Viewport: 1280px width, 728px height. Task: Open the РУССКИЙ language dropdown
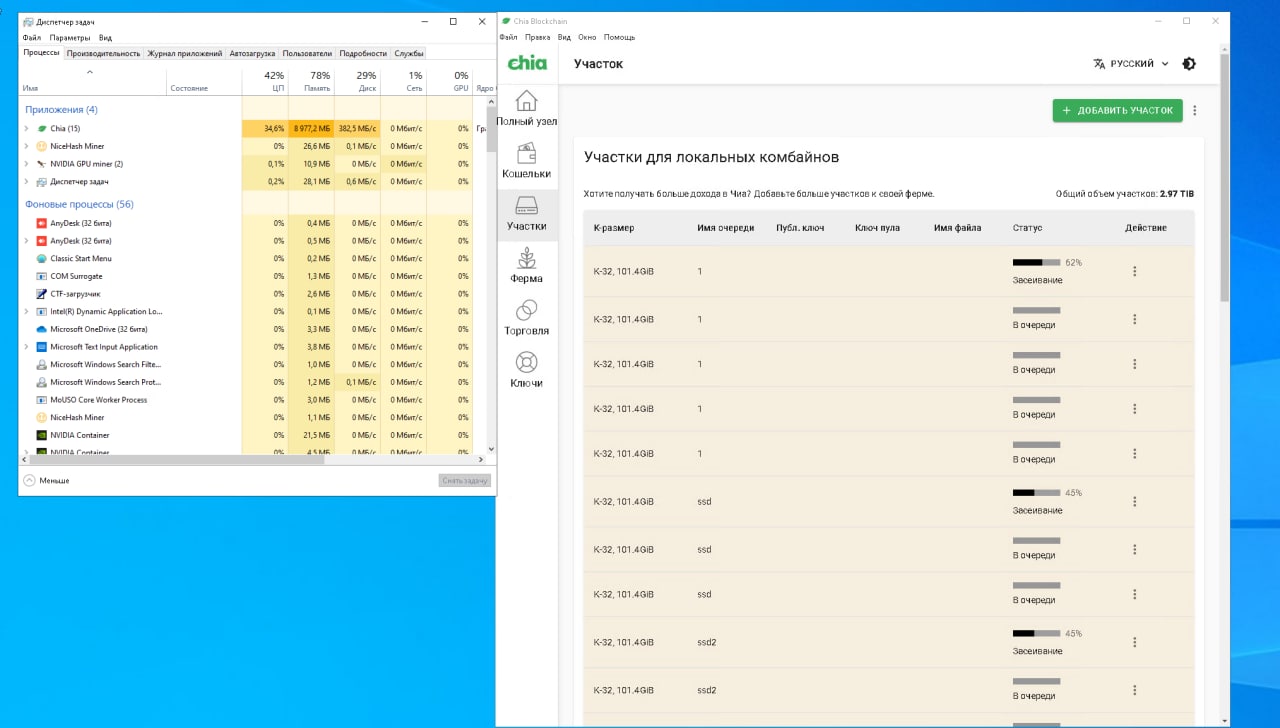point(1131,63)
